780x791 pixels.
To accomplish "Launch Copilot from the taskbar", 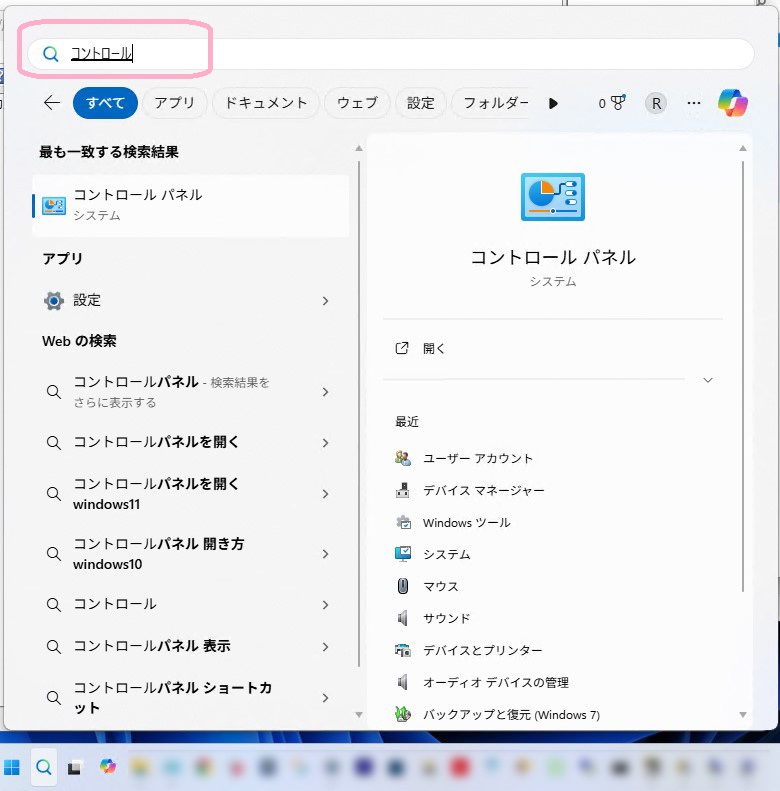I will [107, 766].
